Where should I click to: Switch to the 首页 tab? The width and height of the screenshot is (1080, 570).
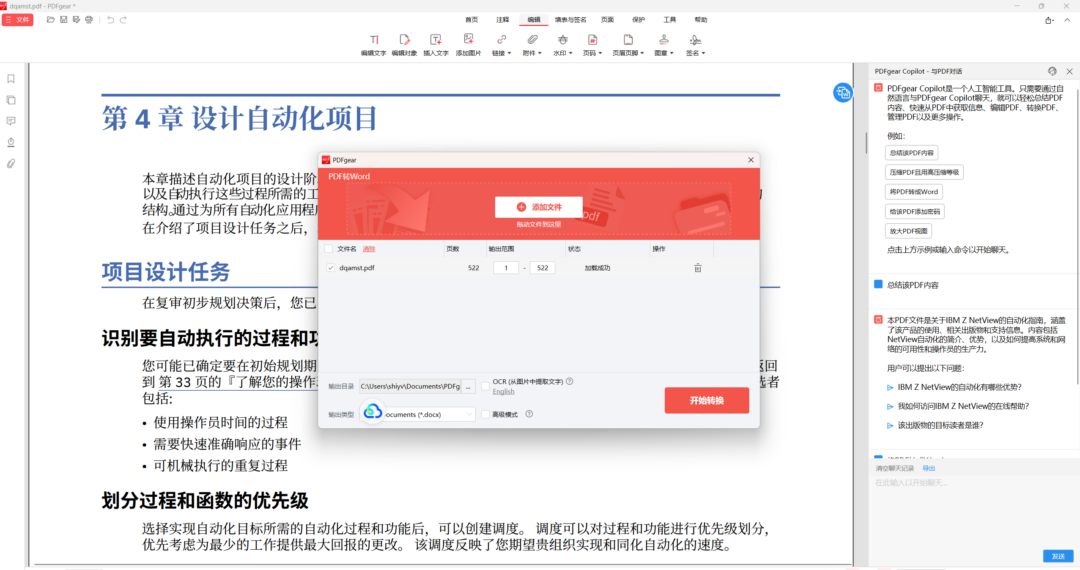tap(472, 20)
